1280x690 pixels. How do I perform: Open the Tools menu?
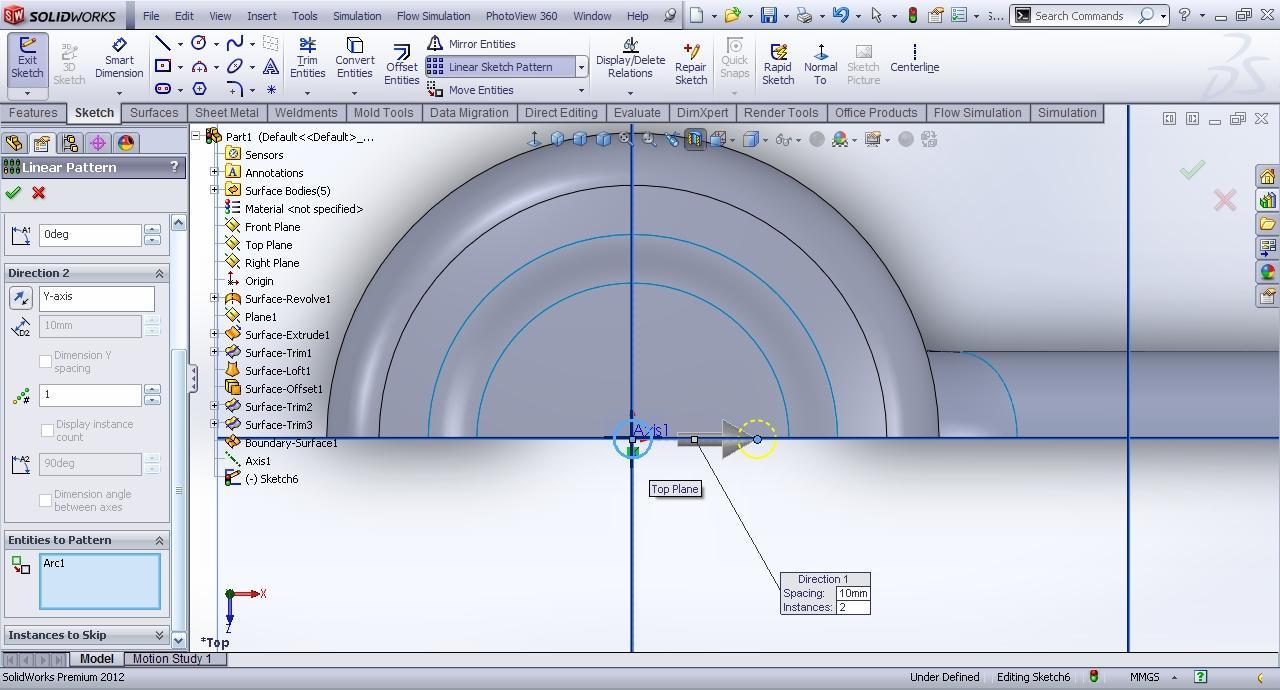click(x=305, y=16)
